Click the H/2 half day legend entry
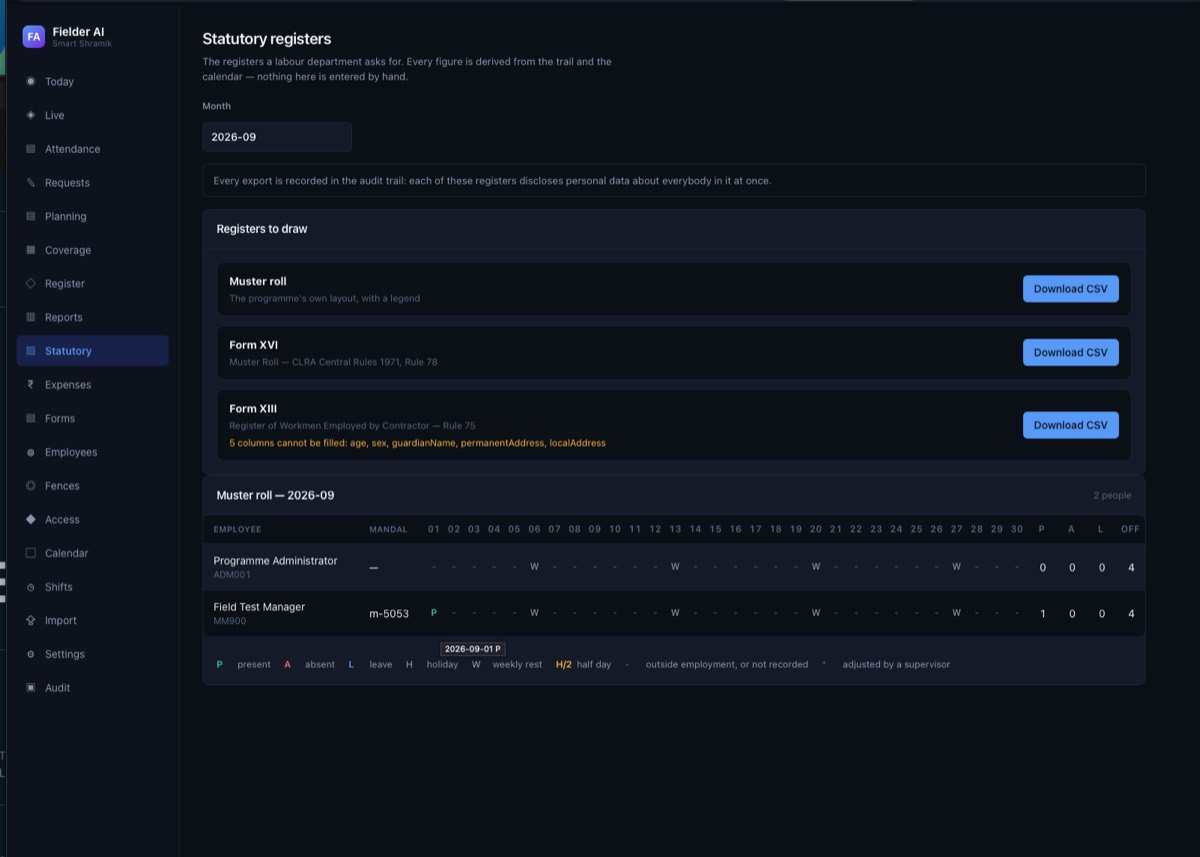The width and height of the screenshot is (1200, 857). (x=583, y=664)
